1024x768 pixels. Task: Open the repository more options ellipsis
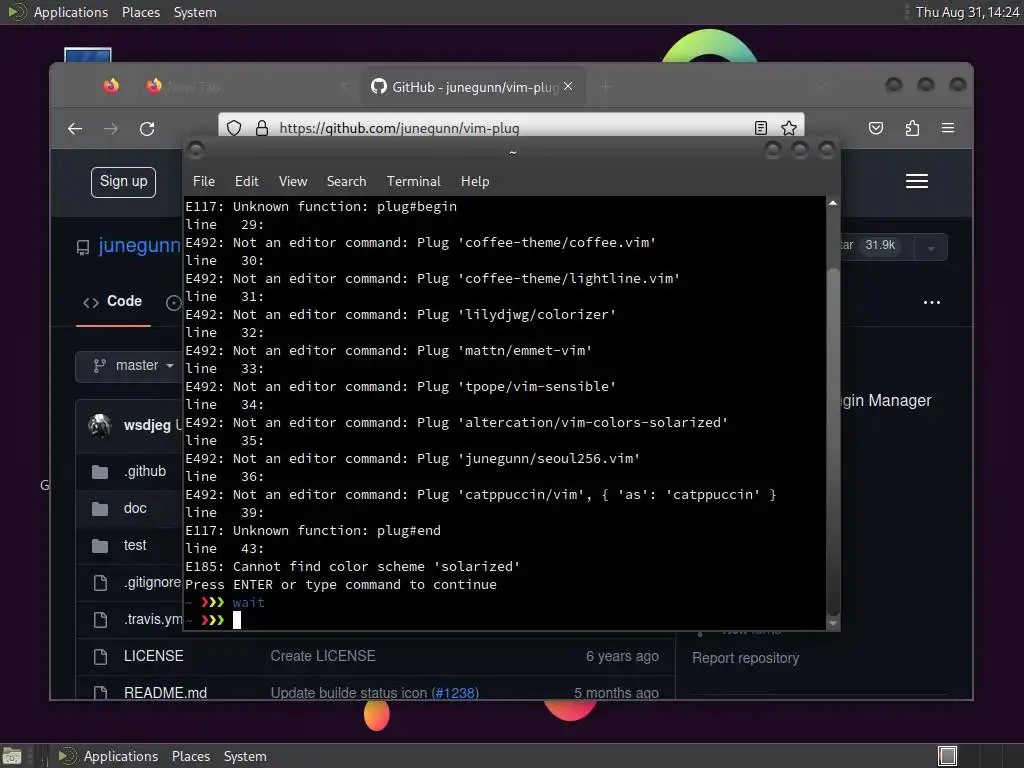(932, 302)
